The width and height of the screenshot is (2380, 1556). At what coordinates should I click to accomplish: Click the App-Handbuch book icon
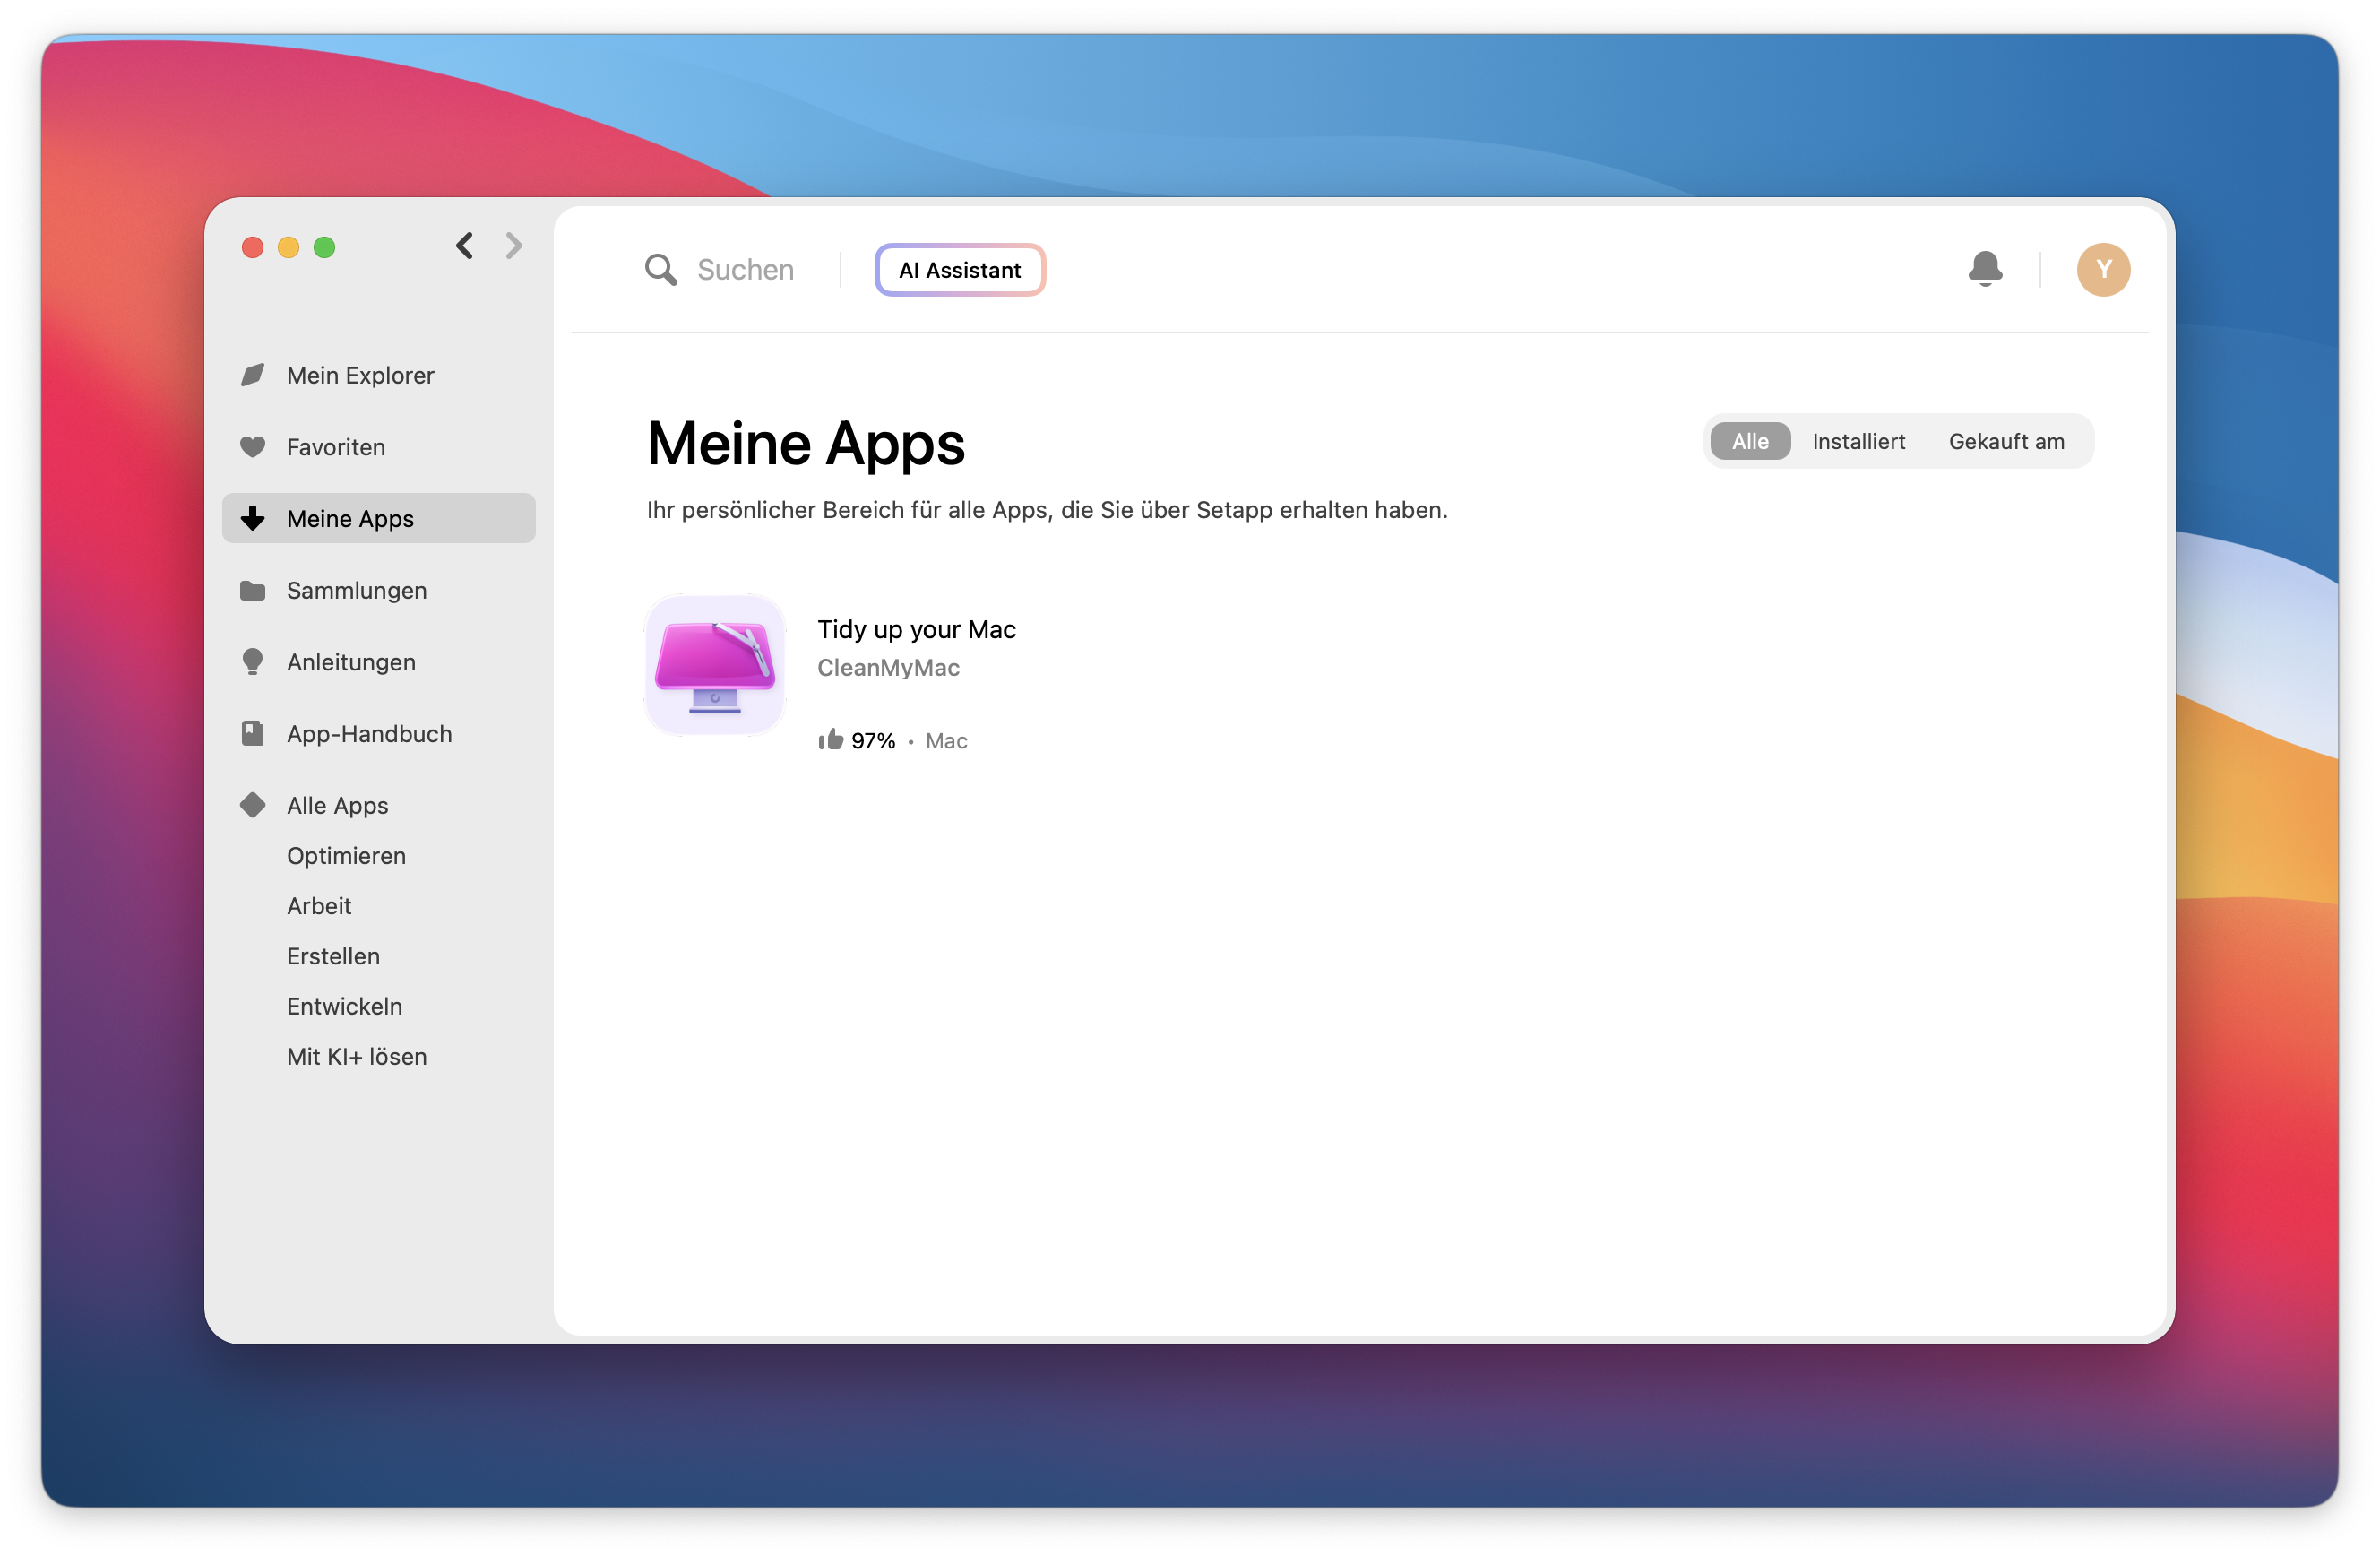pyautogui.click(x=253, y=734)
